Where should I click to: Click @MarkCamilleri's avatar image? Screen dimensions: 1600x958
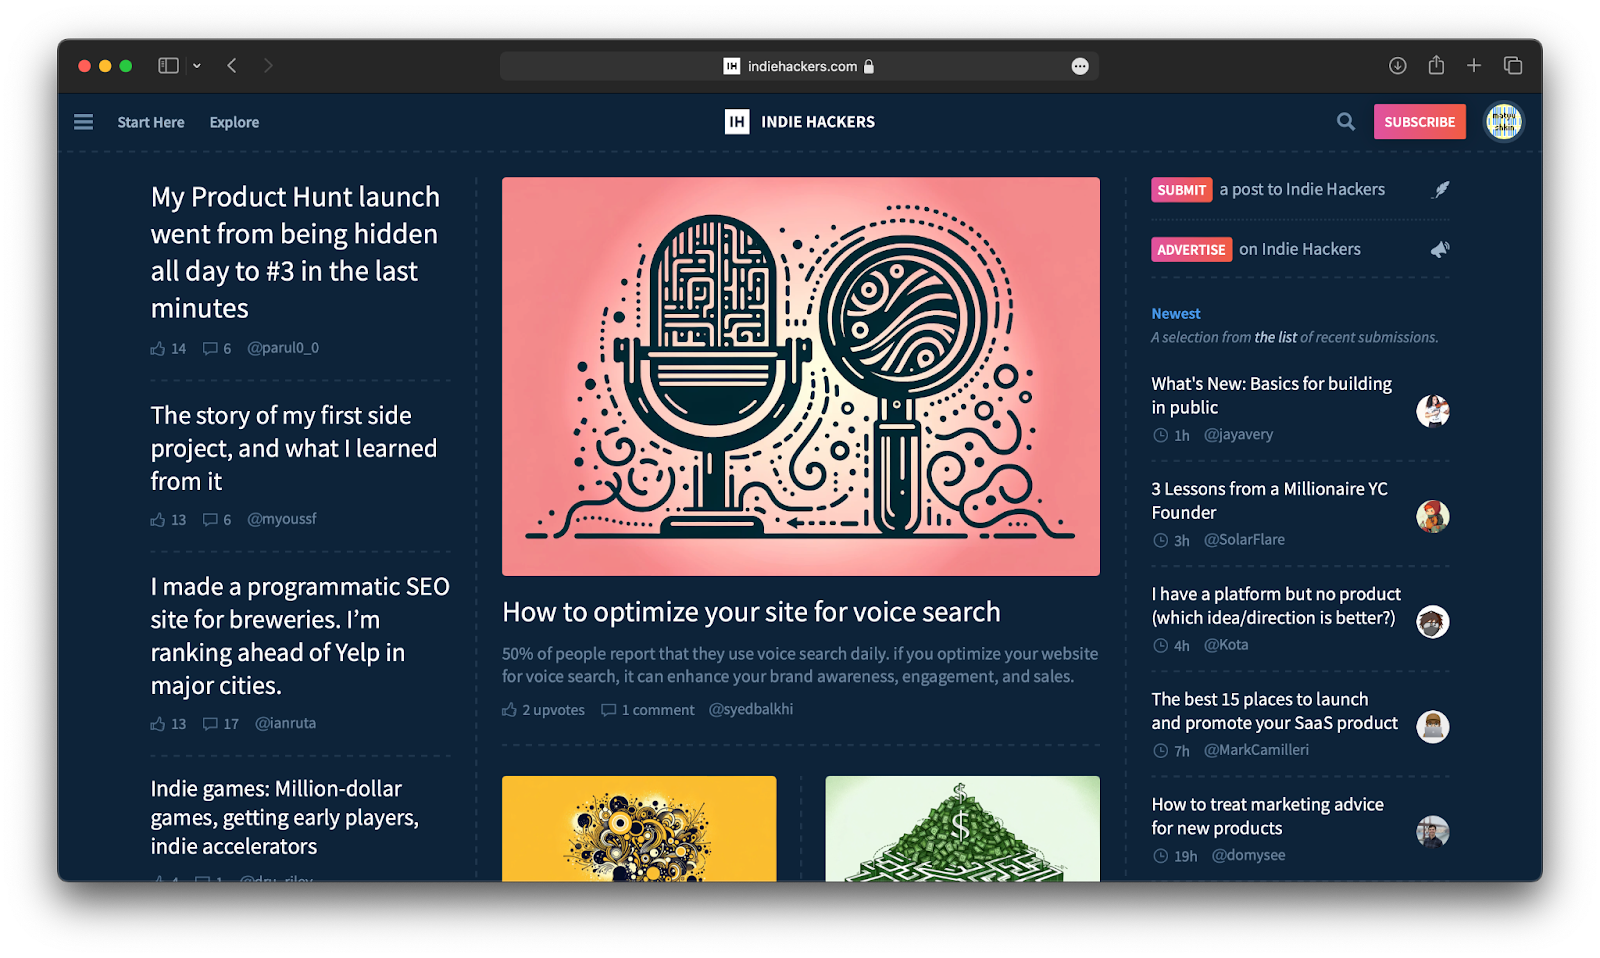[x=1433, y=726]
